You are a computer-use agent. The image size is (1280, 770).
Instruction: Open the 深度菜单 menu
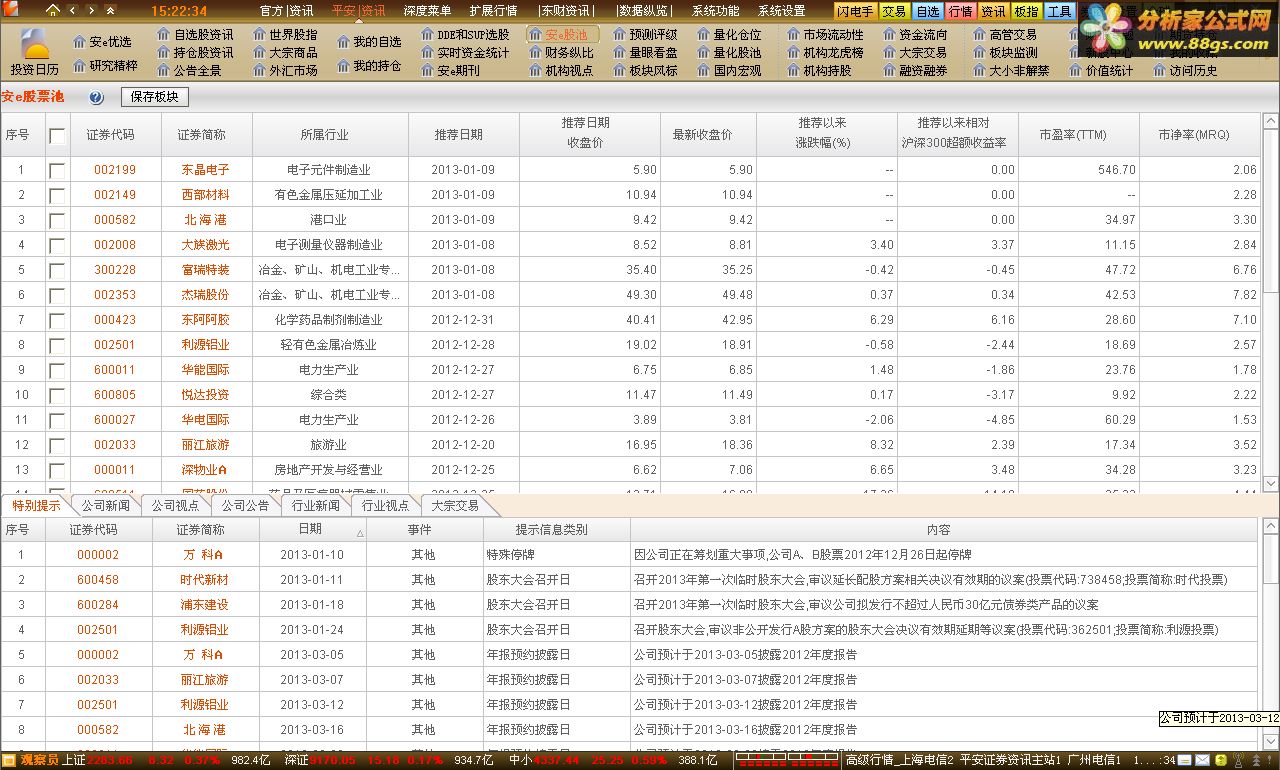coord(427,11)
